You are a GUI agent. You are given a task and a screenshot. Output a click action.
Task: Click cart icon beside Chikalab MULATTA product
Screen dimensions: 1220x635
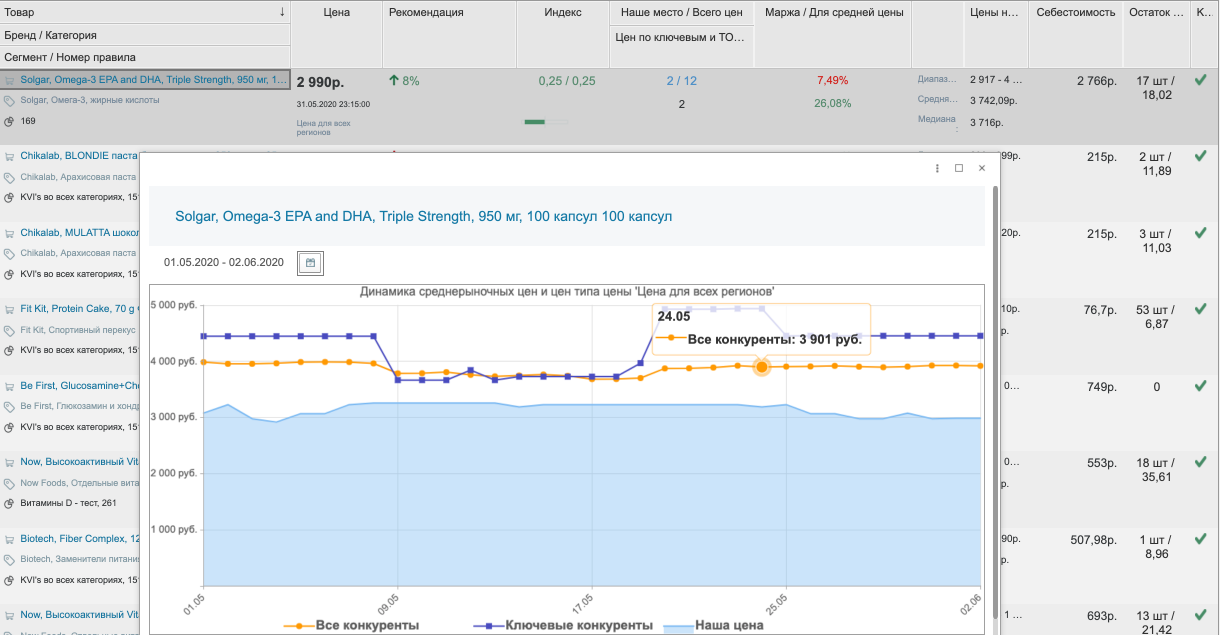click(9, 233)
